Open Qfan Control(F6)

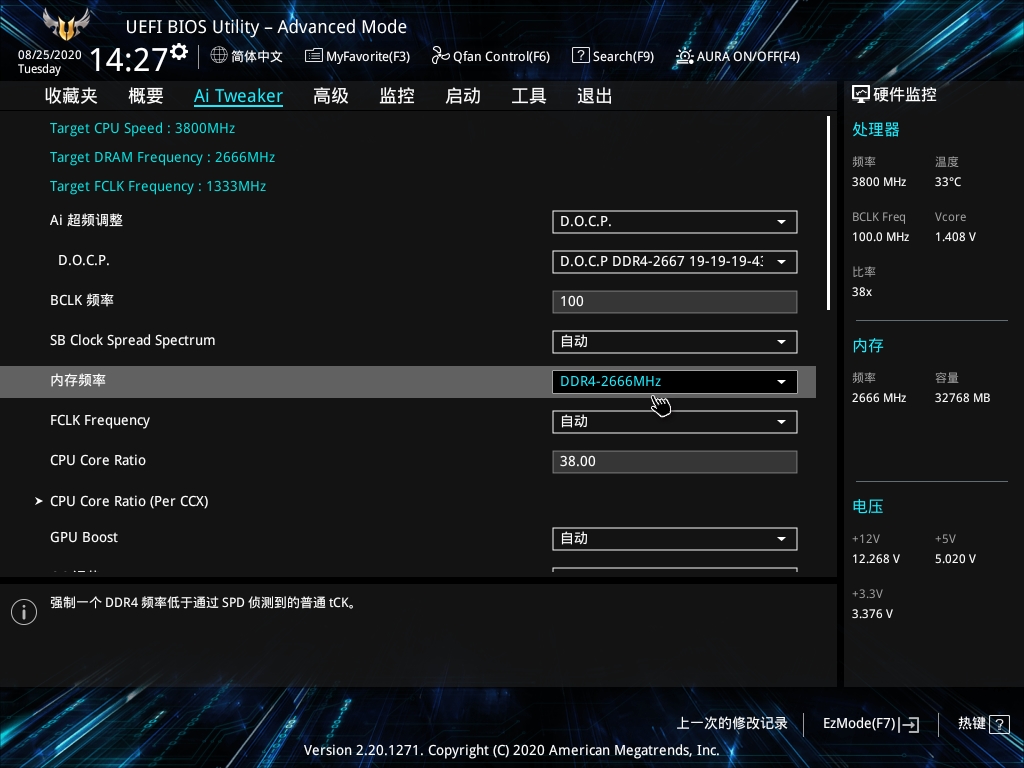click(x=490, y=56)
